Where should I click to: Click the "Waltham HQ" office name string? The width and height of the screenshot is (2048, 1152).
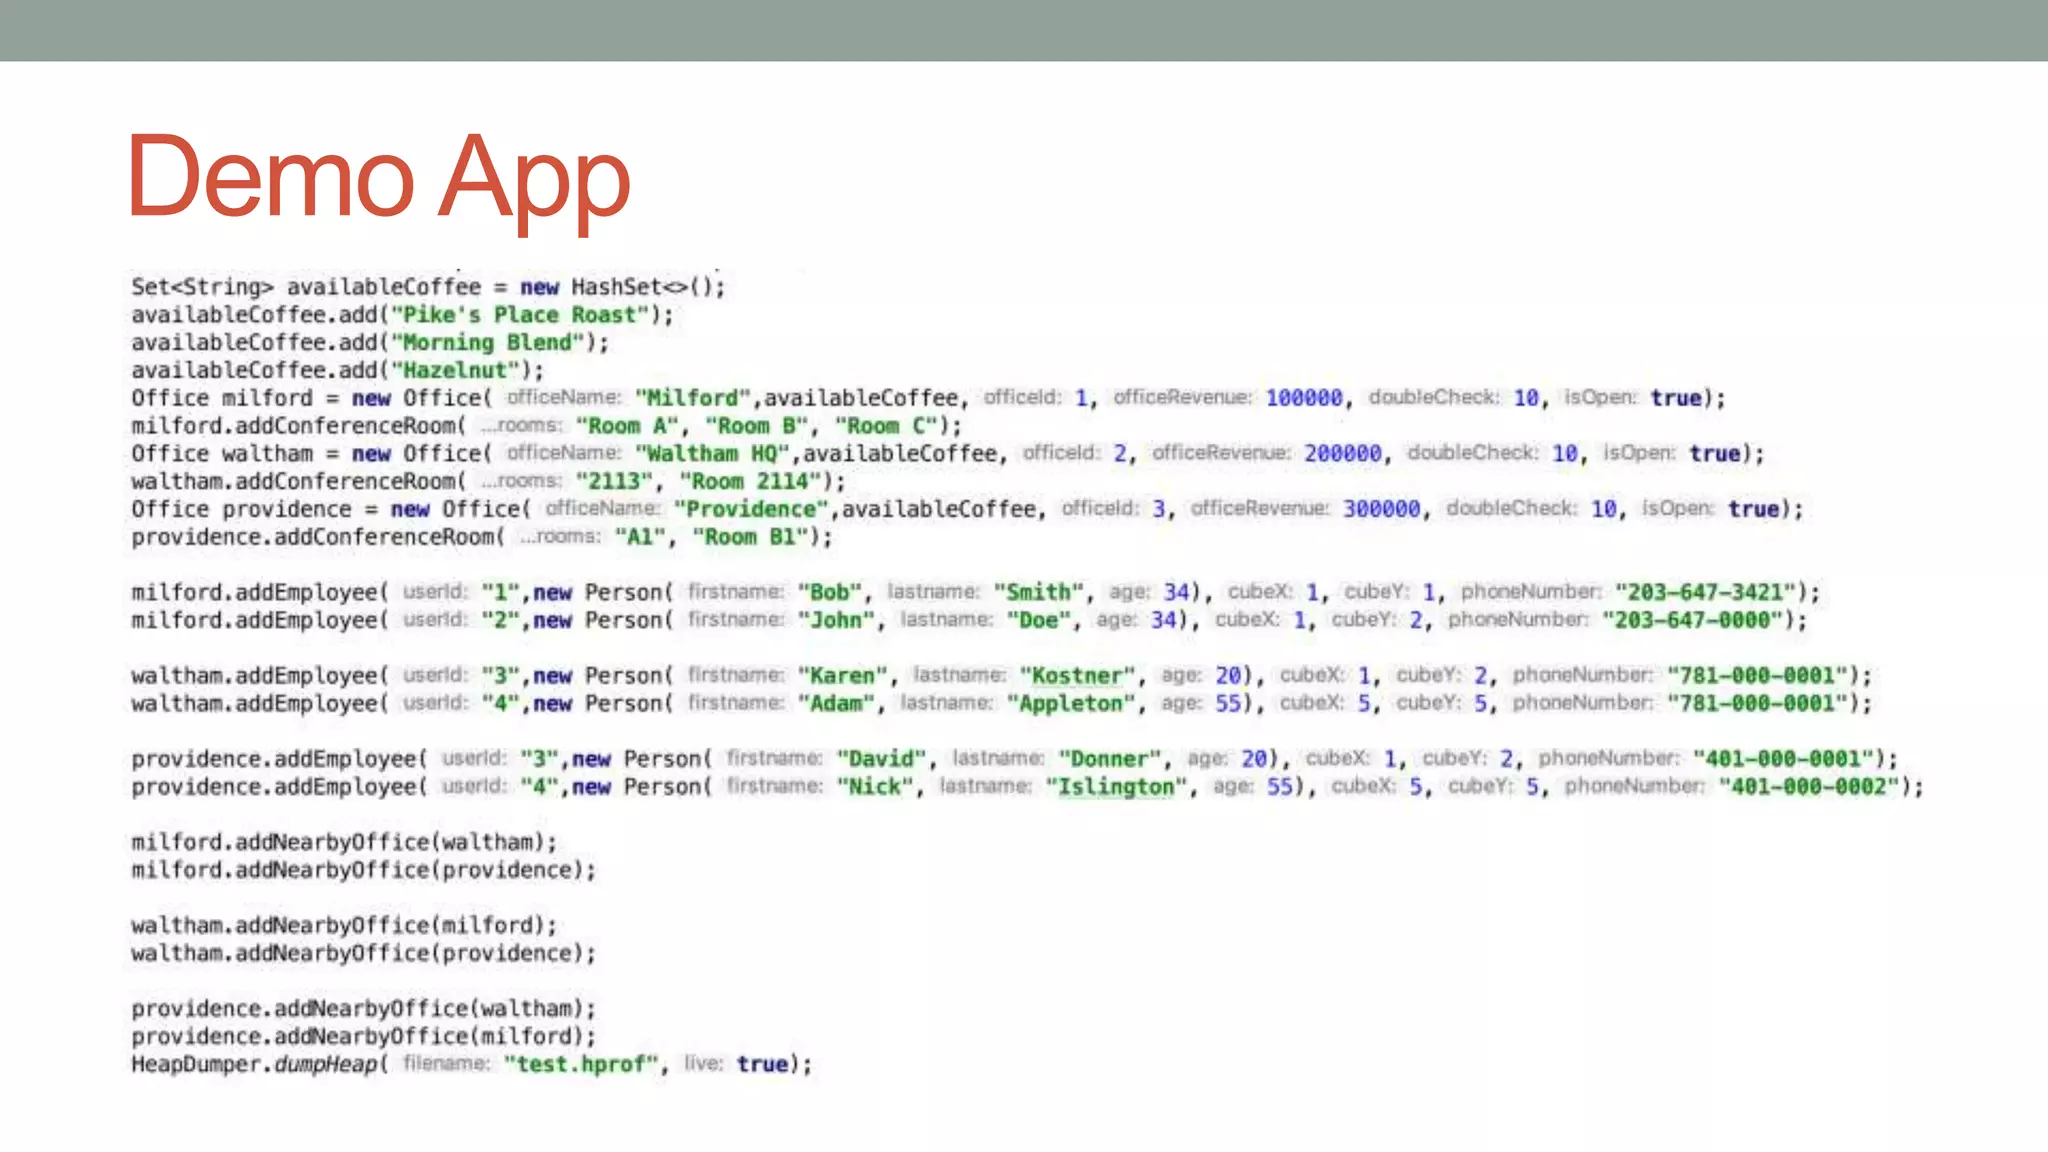(x=712, y=454)
